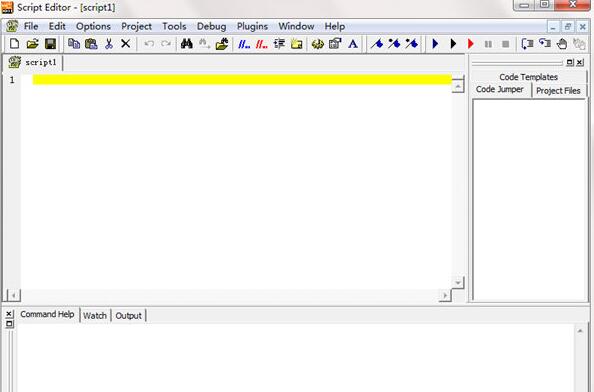Open the Find binoculars tool
Viewport: 594px width, 392px height.
pyautogui.click(x=186, y=44)
